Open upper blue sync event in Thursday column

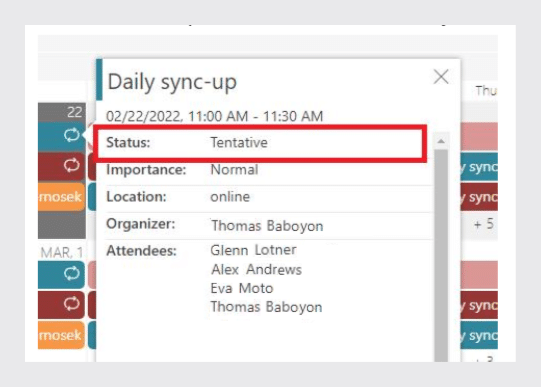[x=479, y=167]
